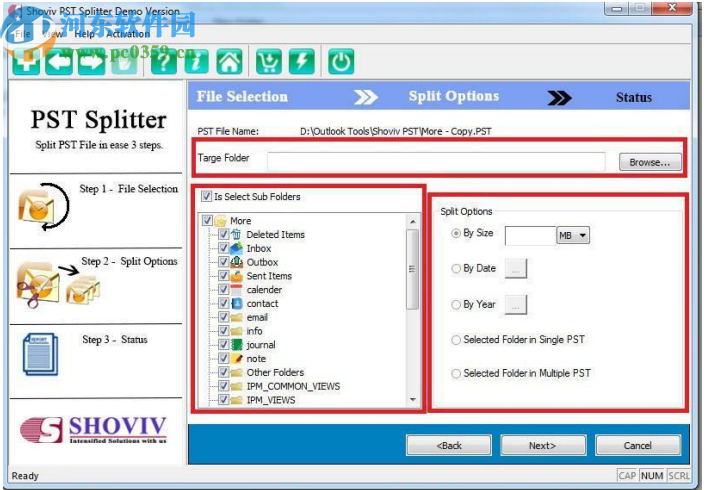Screen dimensions: 711x490
Task: Open the Help menu
Action: coord(85,34)
